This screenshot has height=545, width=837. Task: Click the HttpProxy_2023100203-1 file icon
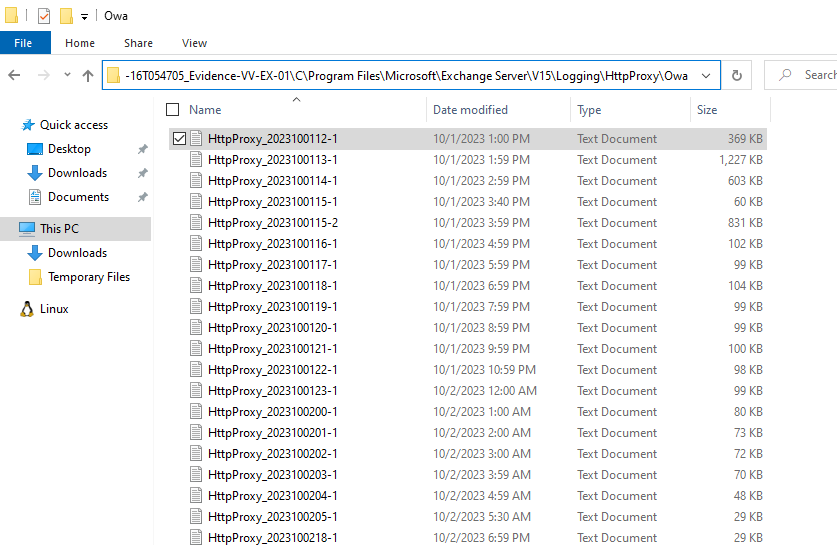tap(196, 475)
